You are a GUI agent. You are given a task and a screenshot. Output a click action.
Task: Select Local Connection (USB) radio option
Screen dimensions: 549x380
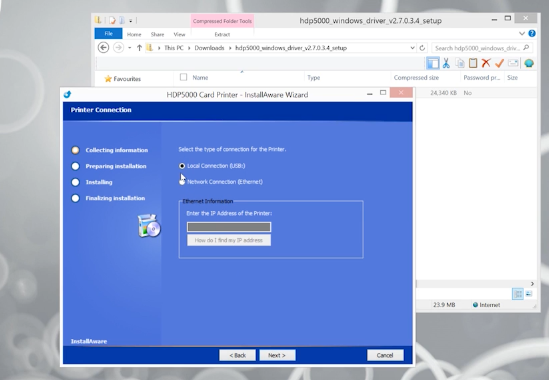[182, 166]
